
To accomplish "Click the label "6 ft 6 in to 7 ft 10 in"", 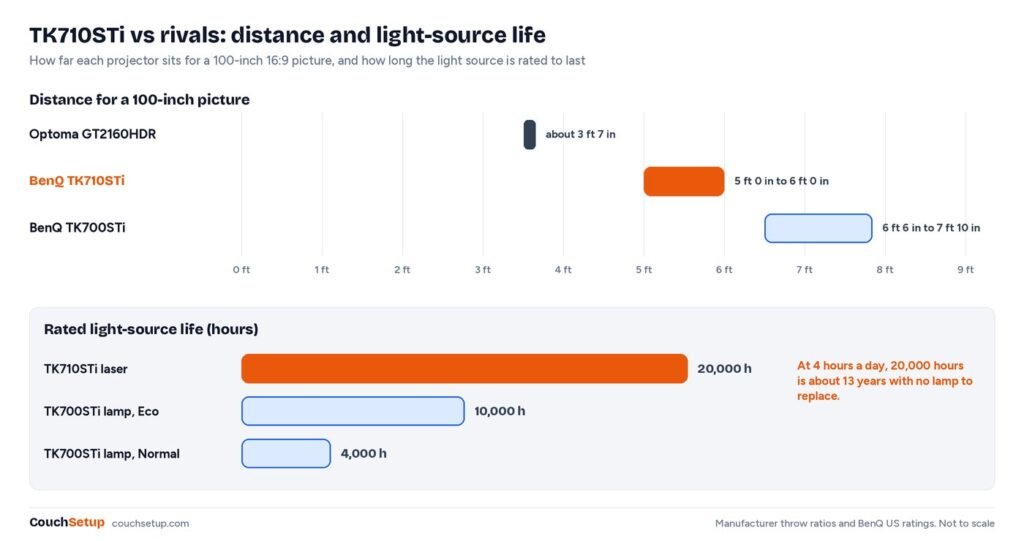I will (x=931, y=228).
